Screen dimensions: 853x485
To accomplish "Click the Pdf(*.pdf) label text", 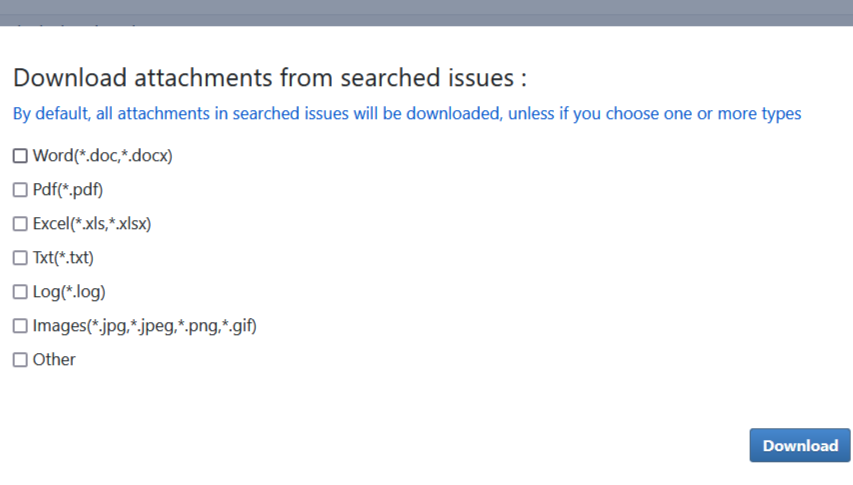I will click(68, 190).
